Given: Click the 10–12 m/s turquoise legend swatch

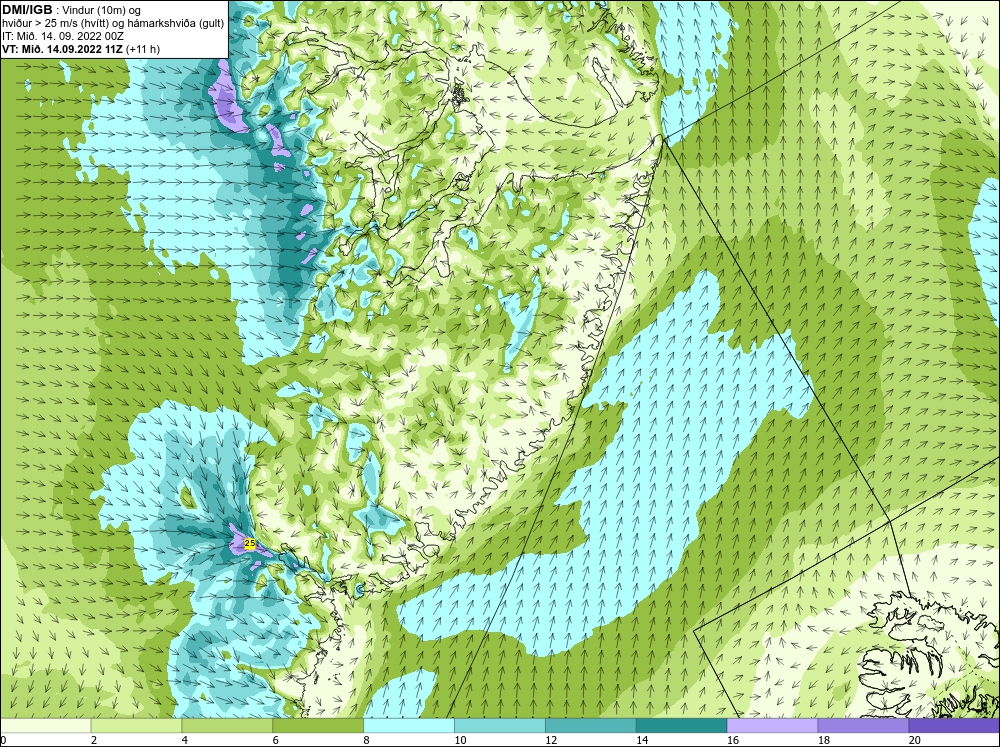Looking at the screenshot, I should click(499, 725).
